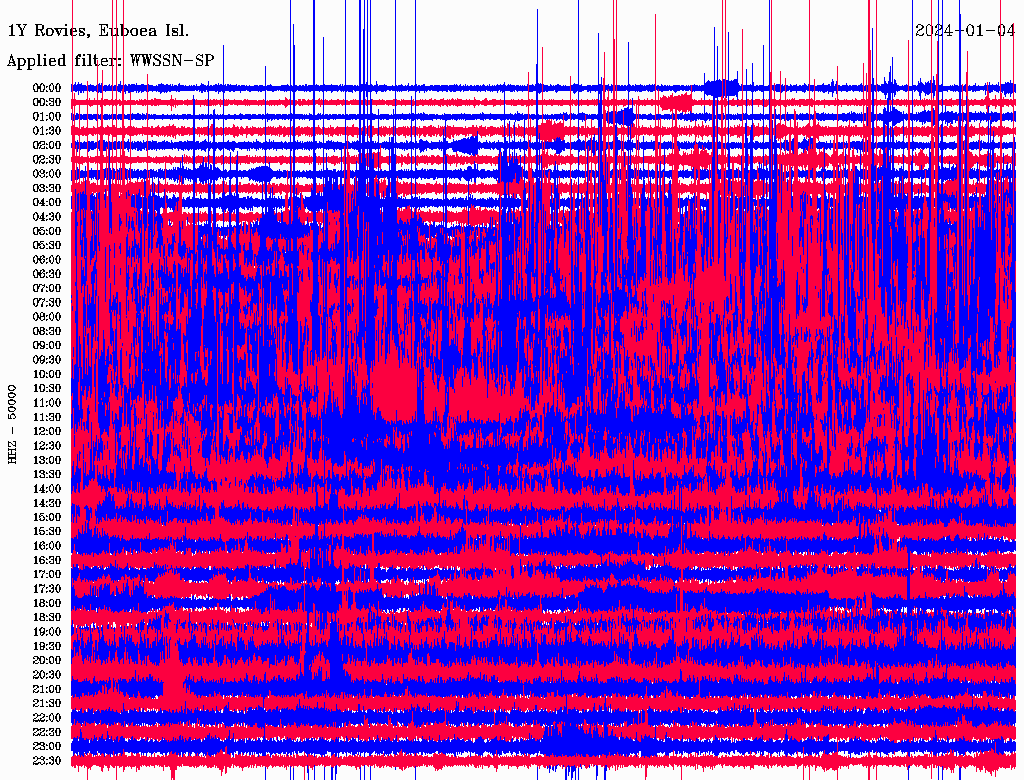Viewport: 1024px width, 780px height.
Task: Click the 03:00 trace time label
Action: (47, 174)
